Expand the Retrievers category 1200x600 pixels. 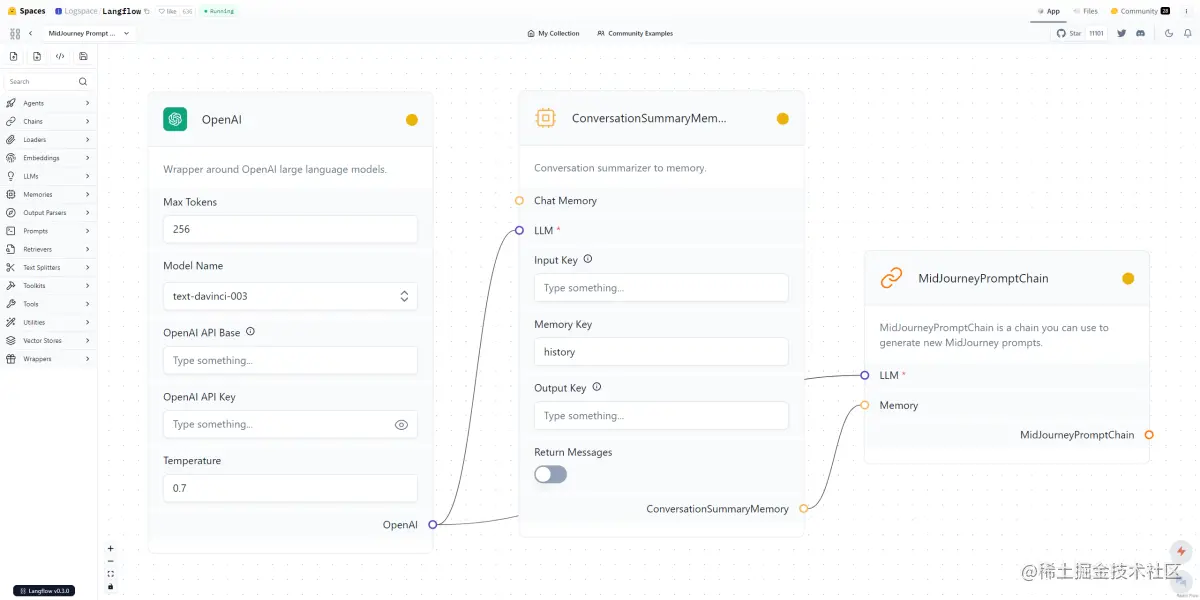point(48,249)
